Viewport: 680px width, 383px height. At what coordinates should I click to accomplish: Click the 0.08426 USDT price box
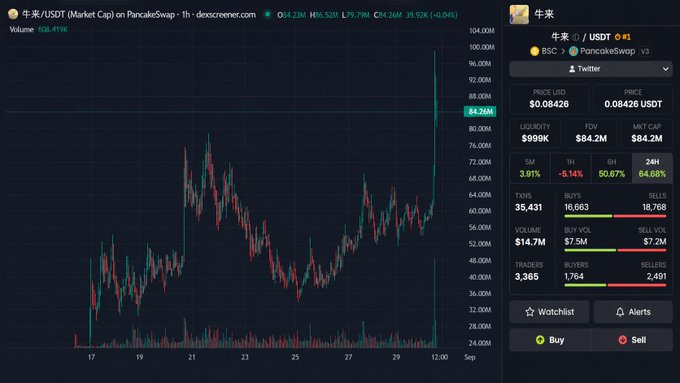click(x=633, y=99)
